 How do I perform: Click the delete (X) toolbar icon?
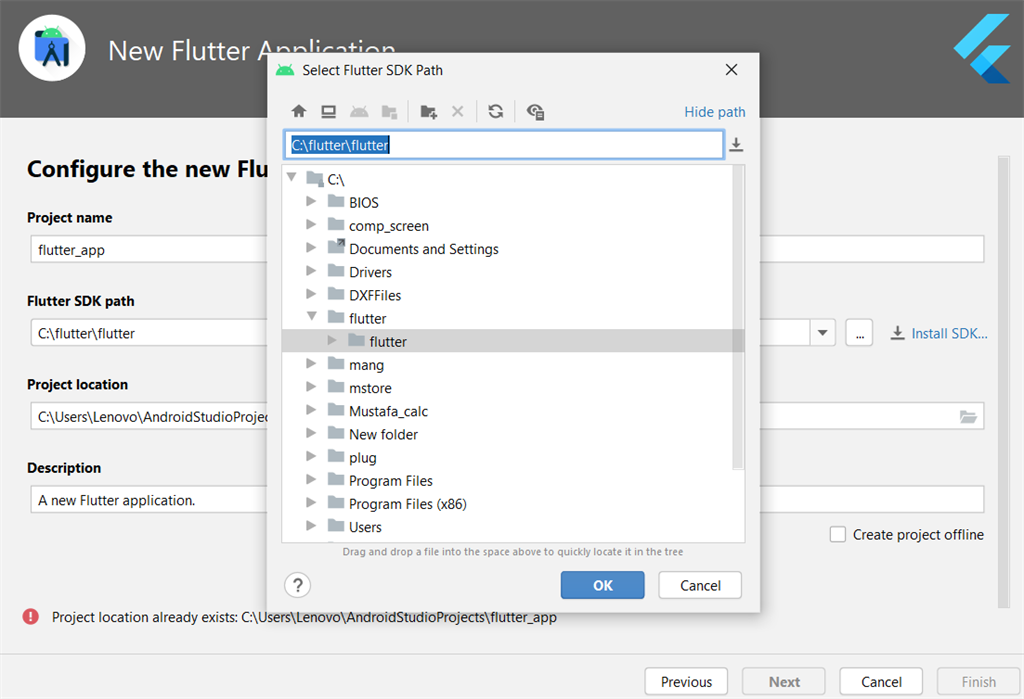pyautogui.click(x=458, y=112)
